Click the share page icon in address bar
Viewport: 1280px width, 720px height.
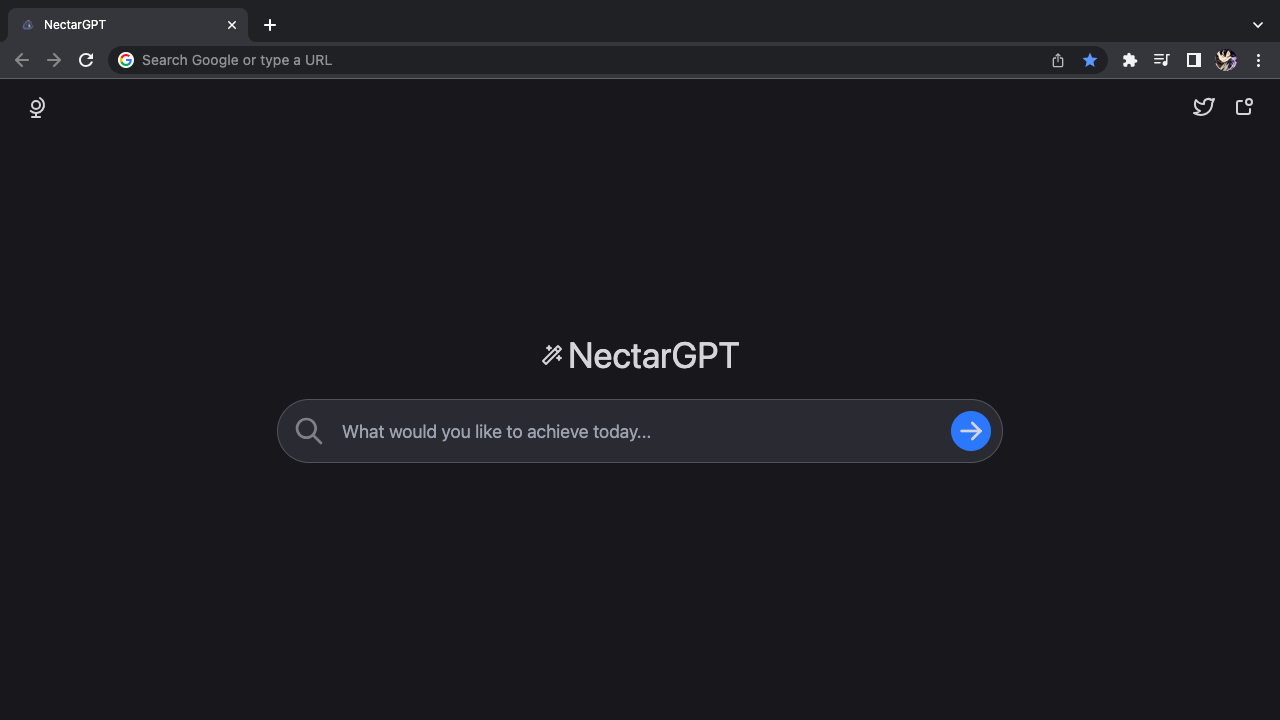click(1058, 60)
